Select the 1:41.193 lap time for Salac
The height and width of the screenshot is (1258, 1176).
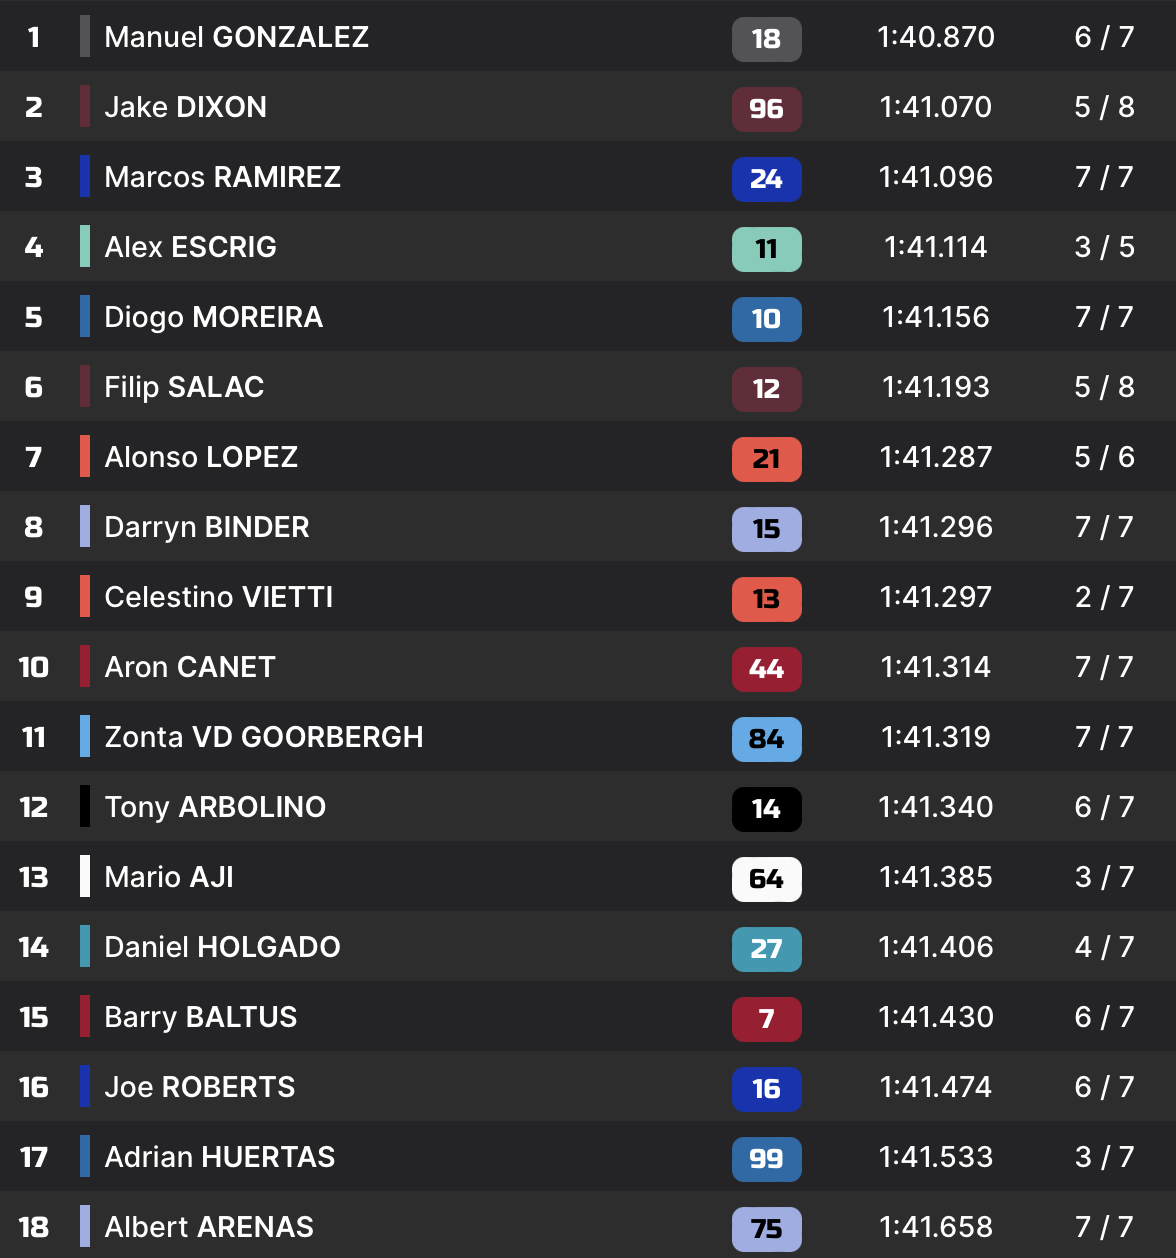coord(935,387)
